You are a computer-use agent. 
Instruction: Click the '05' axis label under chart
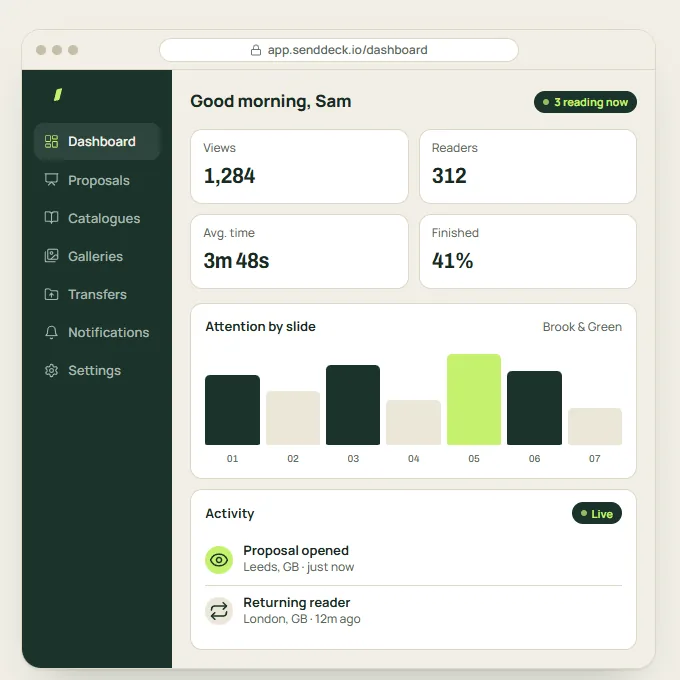[x=474, y=458]
